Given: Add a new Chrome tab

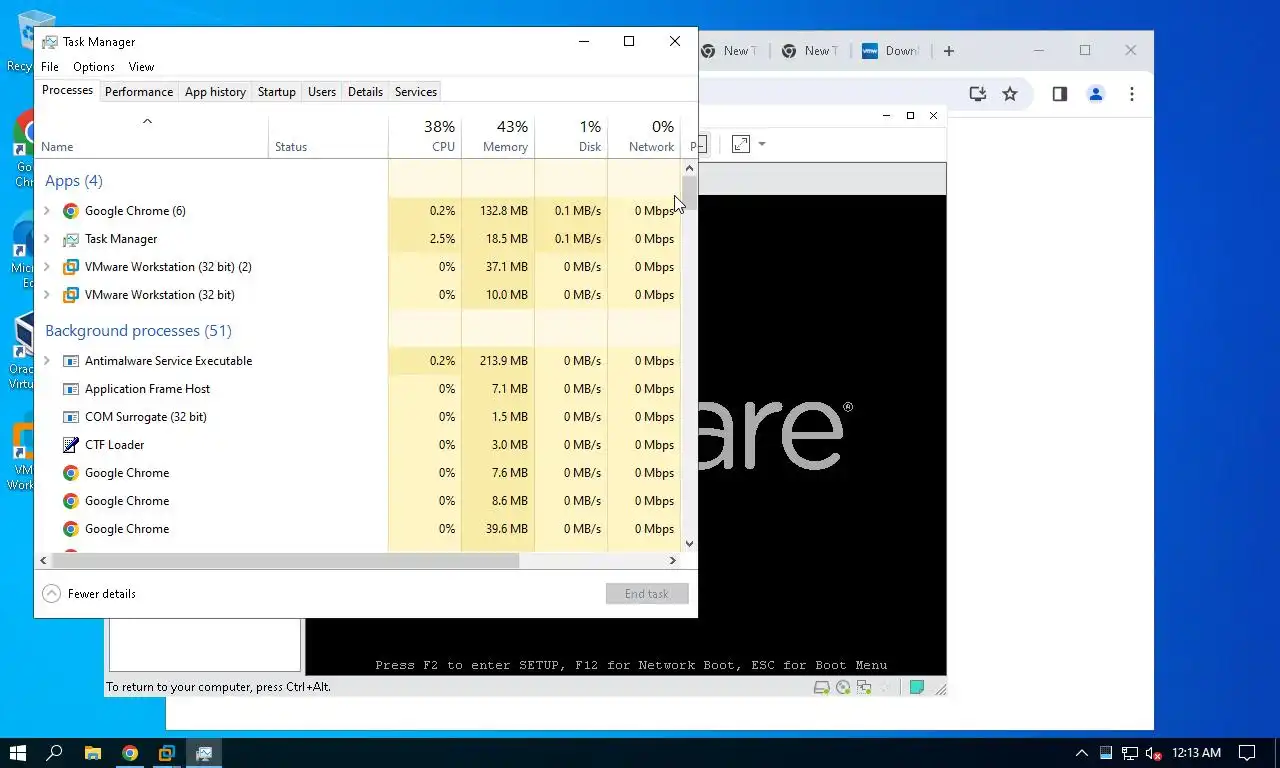Looking at the screenshot, I should pos(949,51).
